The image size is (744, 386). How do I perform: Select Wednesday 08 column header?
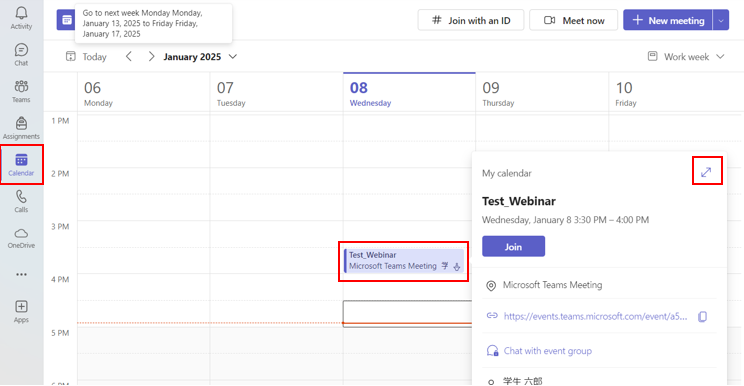(409, 92)
